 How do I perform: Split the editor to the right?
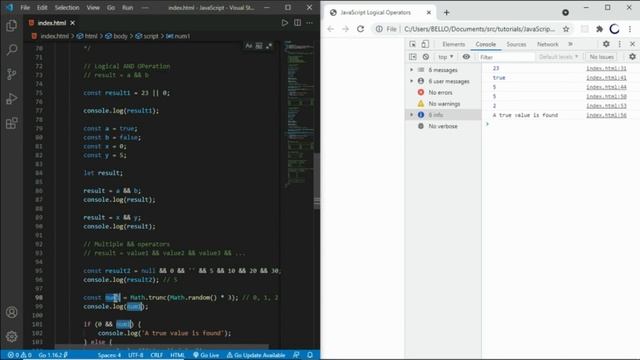point(298,23)
